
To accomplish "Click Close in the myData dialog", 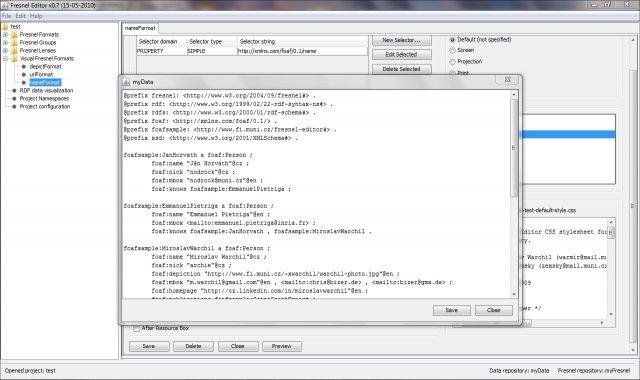I will pos(493,310).
